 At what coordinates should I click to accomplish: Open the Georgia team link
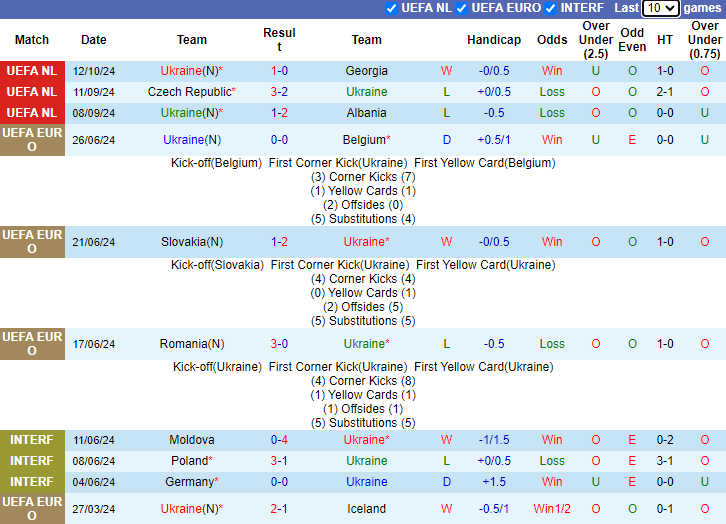click(366, 71)
